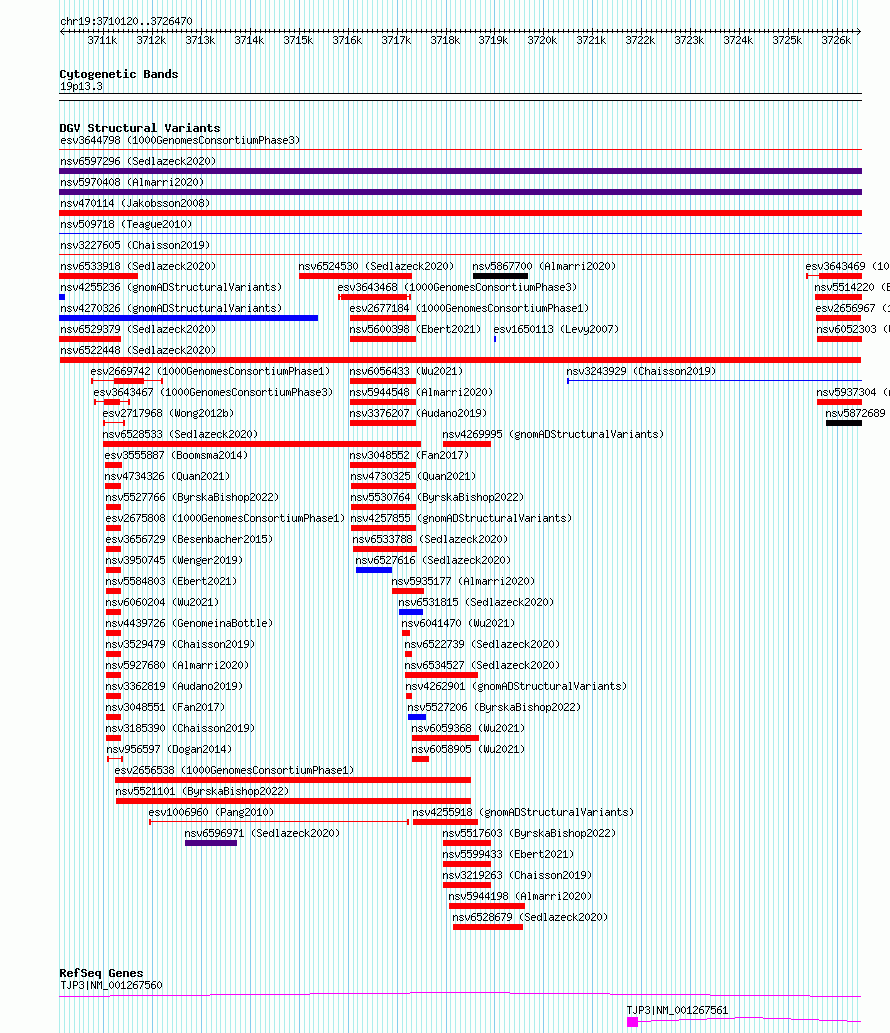Select black bar under nsv5867700

click(500, 276)
